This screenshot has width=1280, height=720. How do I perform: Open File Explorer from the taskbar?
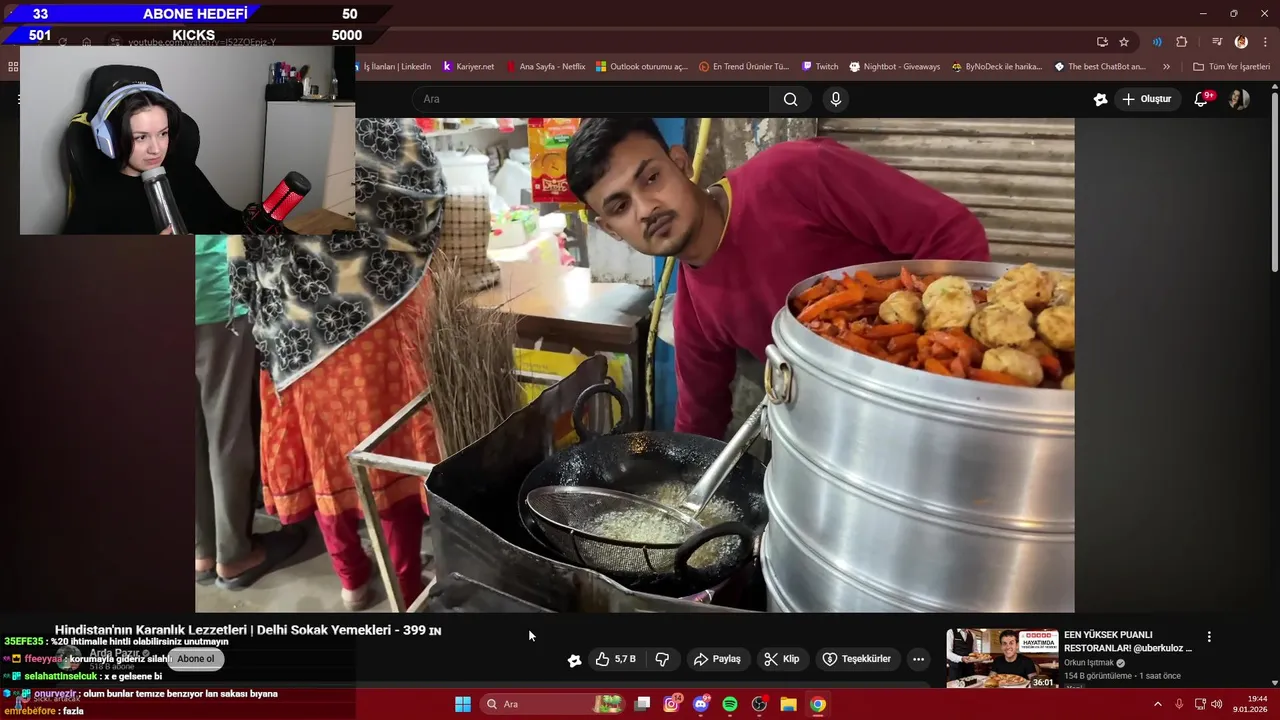tap(788, 704)
